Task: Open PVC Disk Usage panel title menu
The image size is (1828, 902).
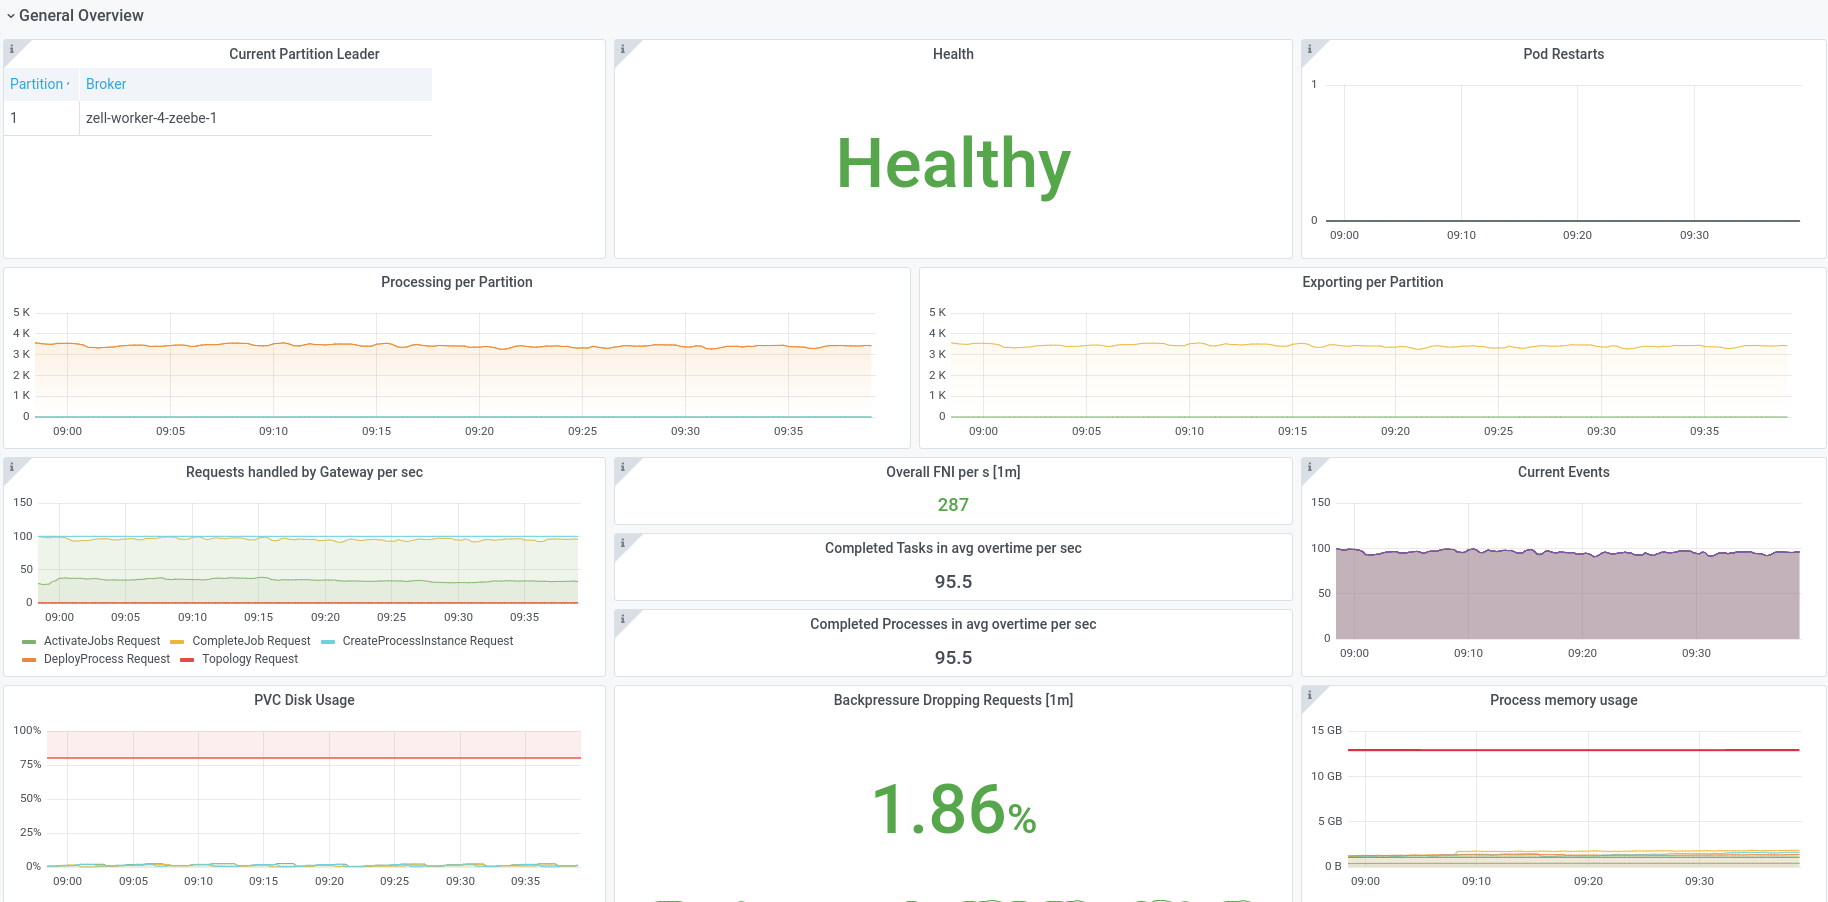Action: point(304,700)
